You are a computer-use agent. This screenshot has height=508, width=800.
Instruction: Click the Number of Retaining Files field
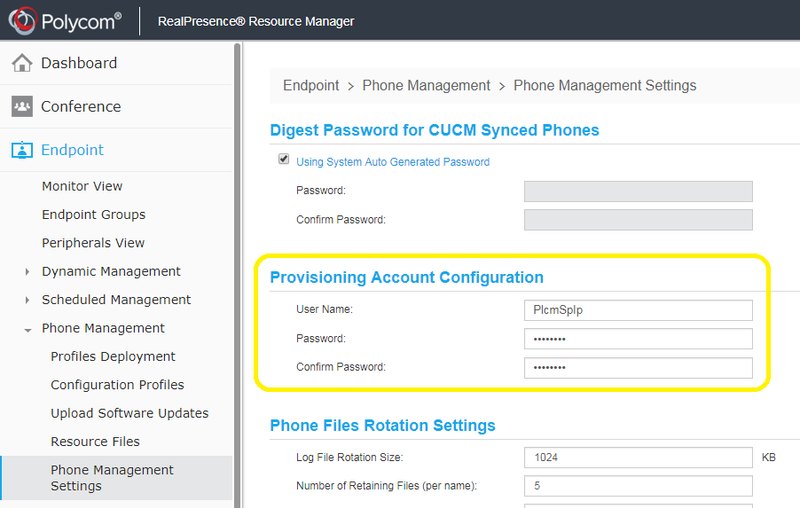[638, 486]
